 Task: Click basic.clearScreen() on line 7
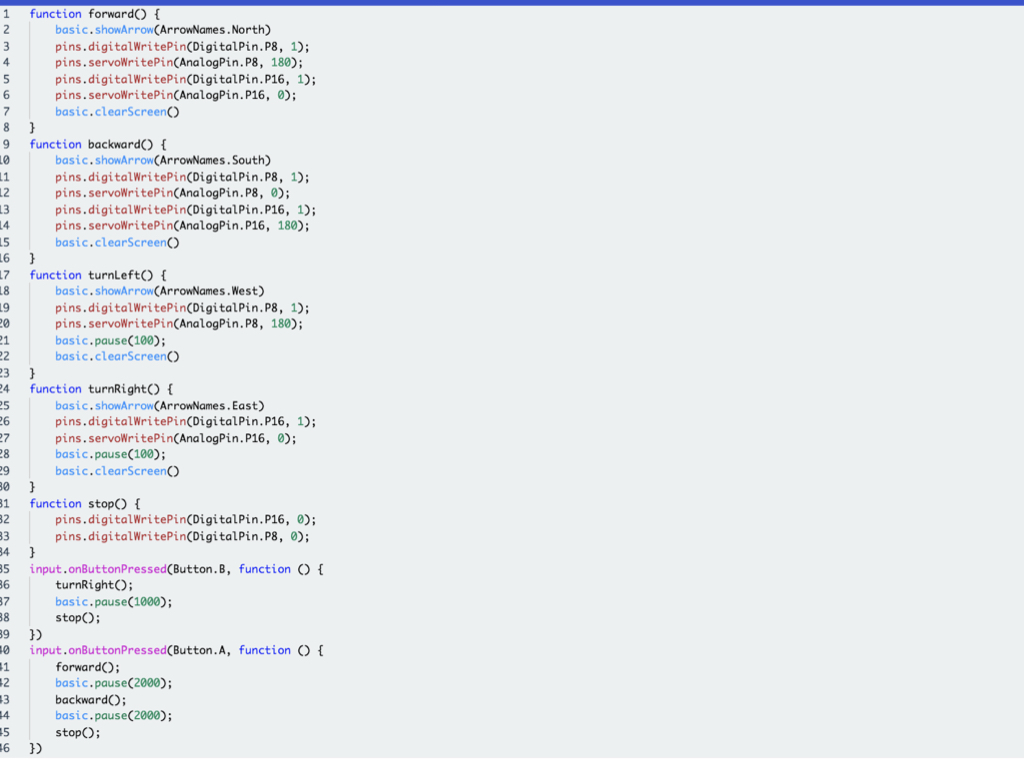(118, 112)
